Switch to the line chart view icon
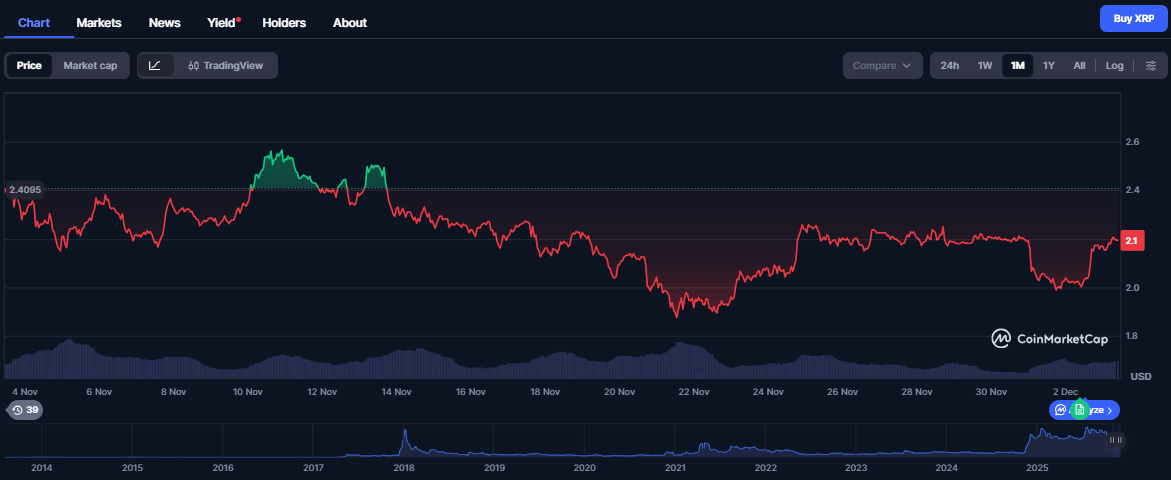Image resolution: width=1171 pixels, height=480 pixels. pos(155,66)
